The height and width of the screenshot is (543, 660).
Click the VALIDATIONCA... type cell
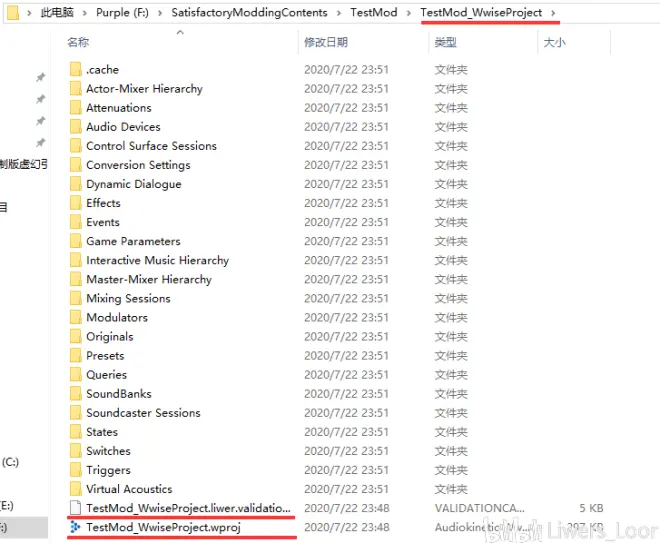pos(479,508)
